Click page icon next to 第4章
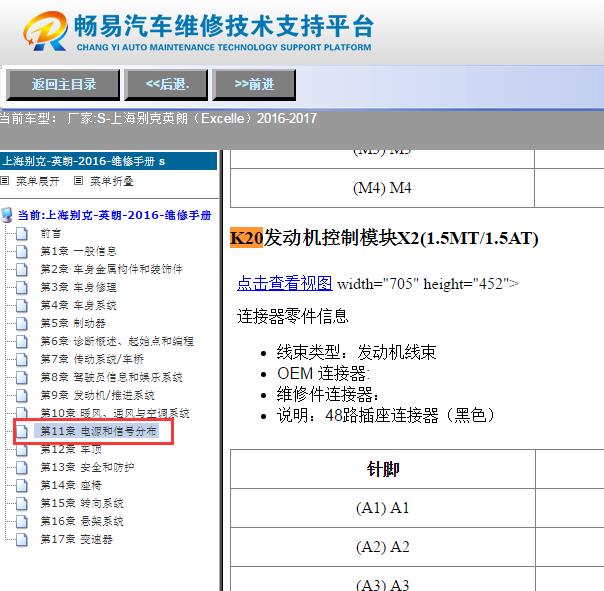The height and width of the screenshot is (591, 604). point(22,306)
